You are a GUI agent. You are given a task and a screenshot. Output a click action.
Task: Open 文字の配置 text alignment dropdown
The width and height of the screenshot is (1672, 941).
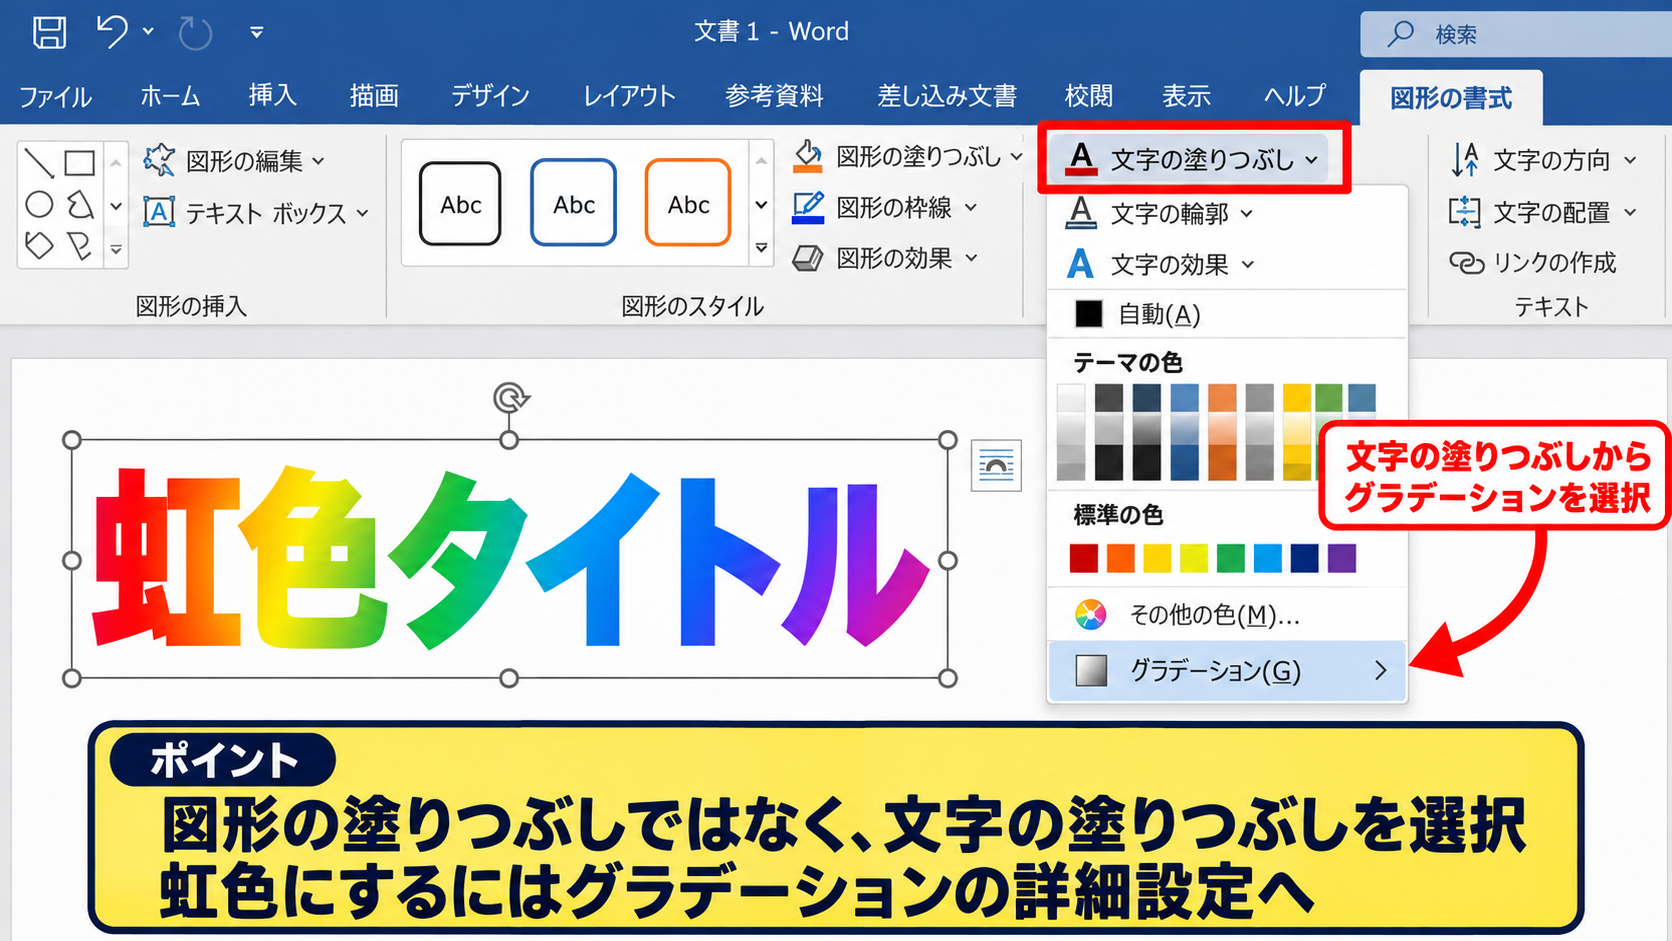pyautogui.click(x=1544, y=212)
